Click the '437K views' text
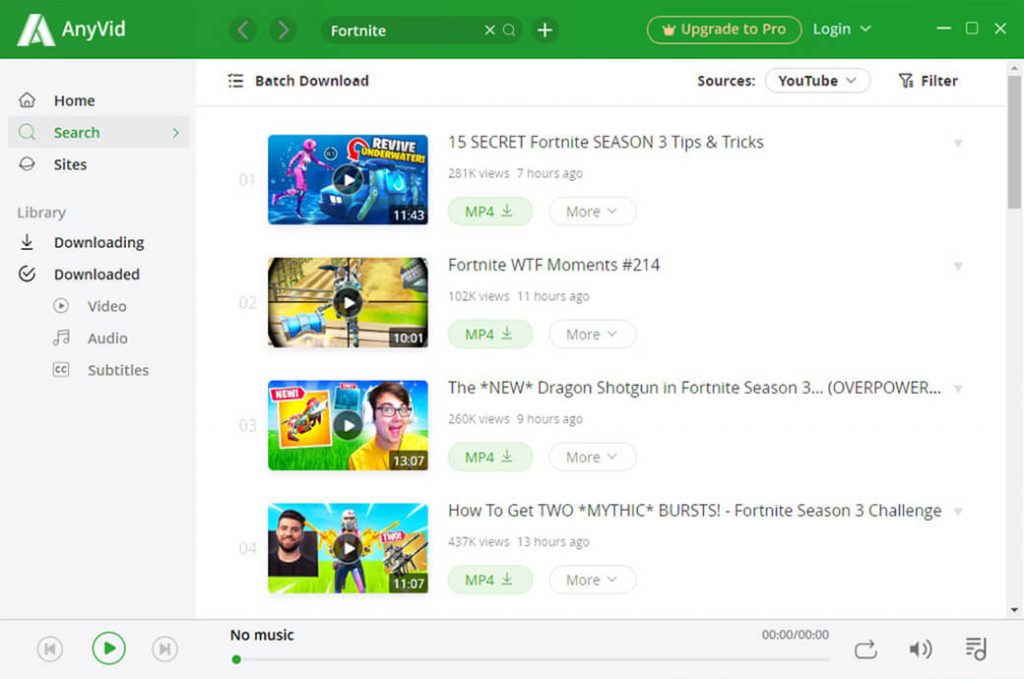Image resolution: width=1024 pixels, height=679 pixels. click(479, 542)
